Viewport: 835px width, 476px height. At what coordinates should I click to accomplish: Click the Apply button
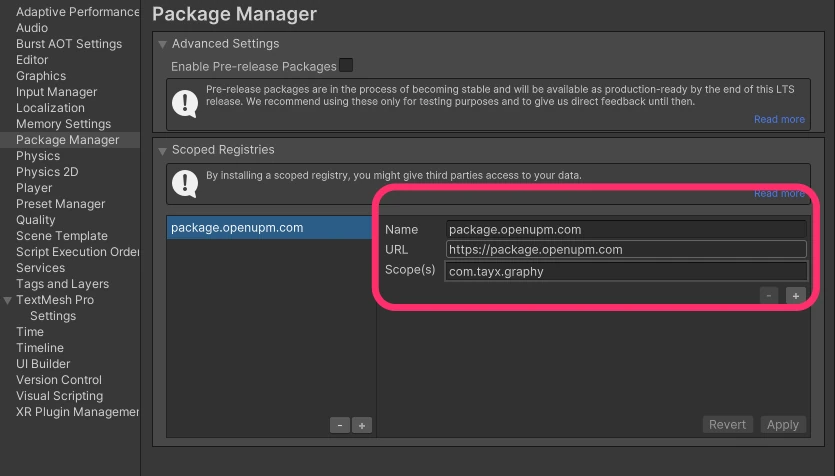[783, 424]
